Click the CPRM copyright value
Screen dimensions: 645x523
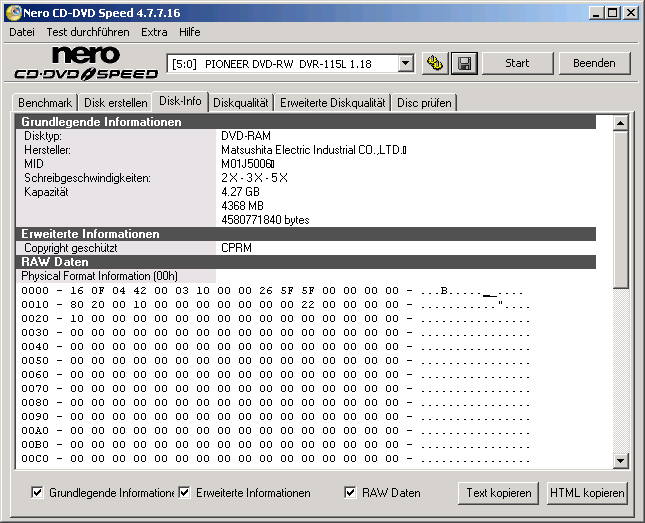click(237, 248)
